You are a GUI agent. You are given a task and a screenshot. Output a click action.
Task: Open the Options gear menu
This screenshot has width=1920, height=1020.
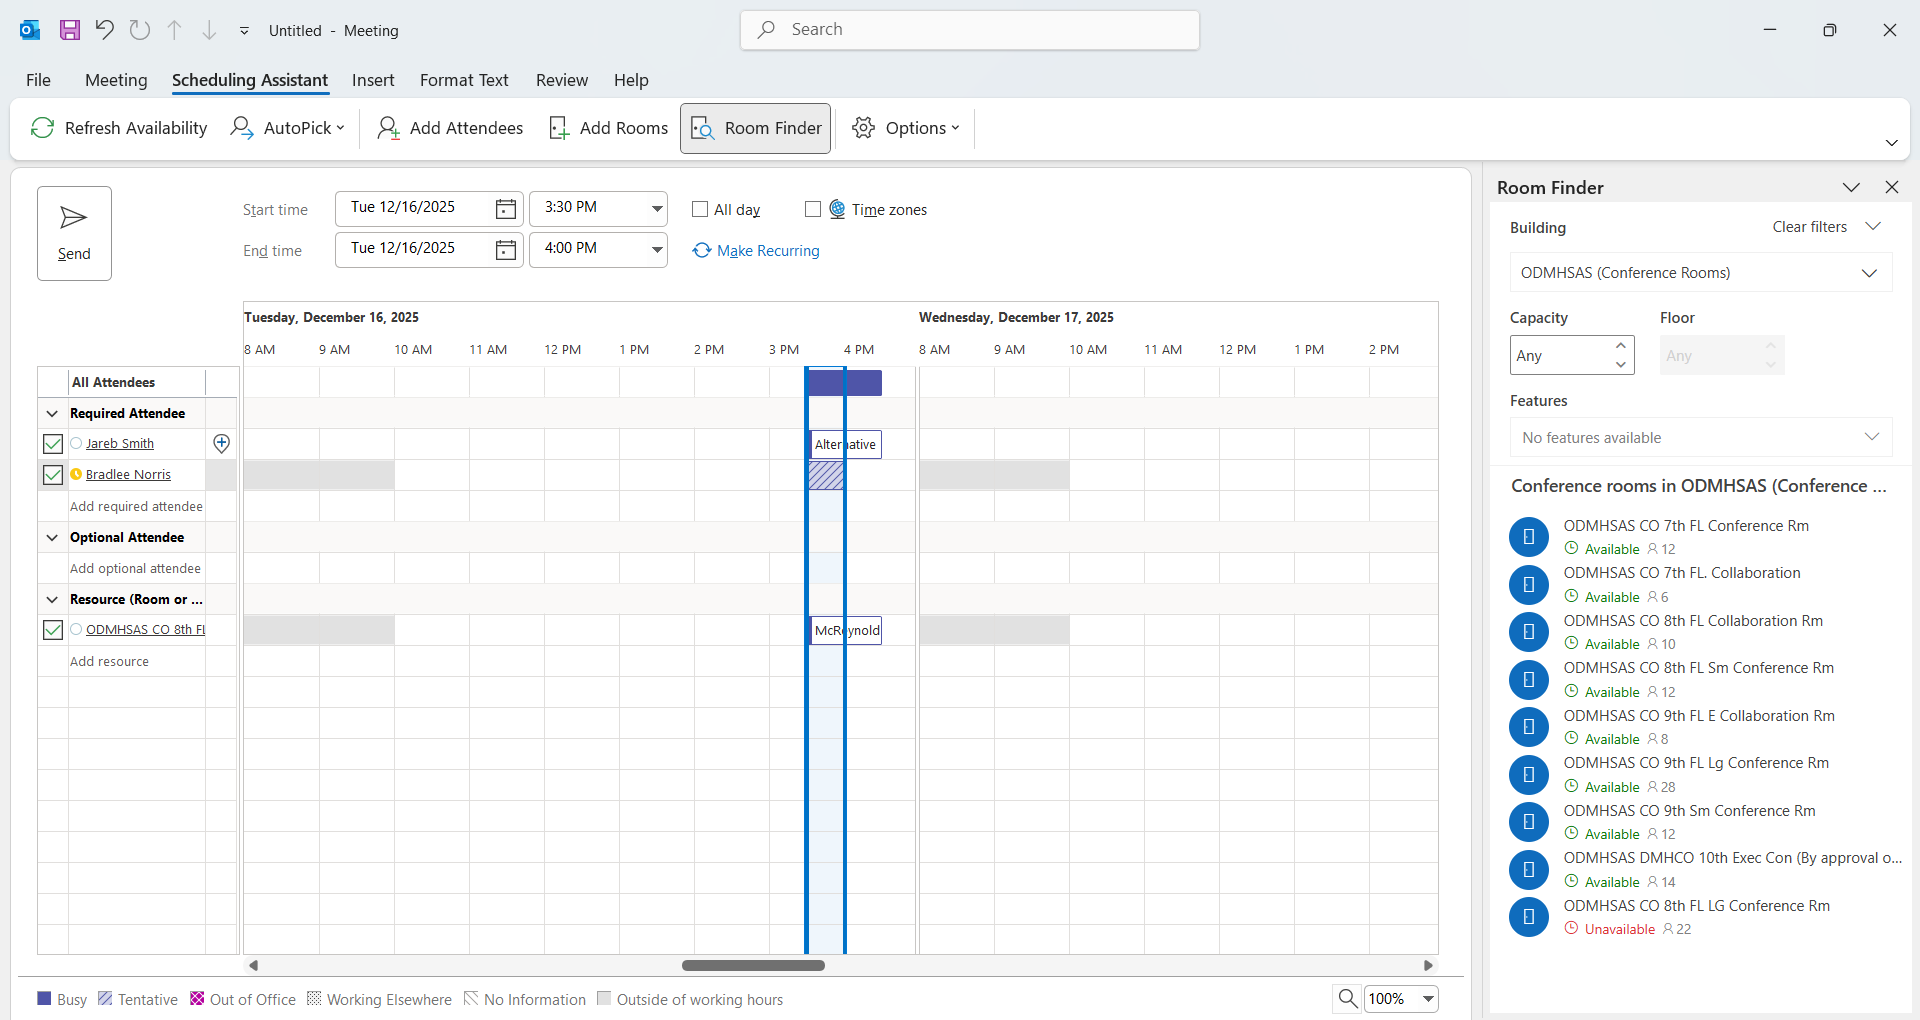(x=905, y=128)
